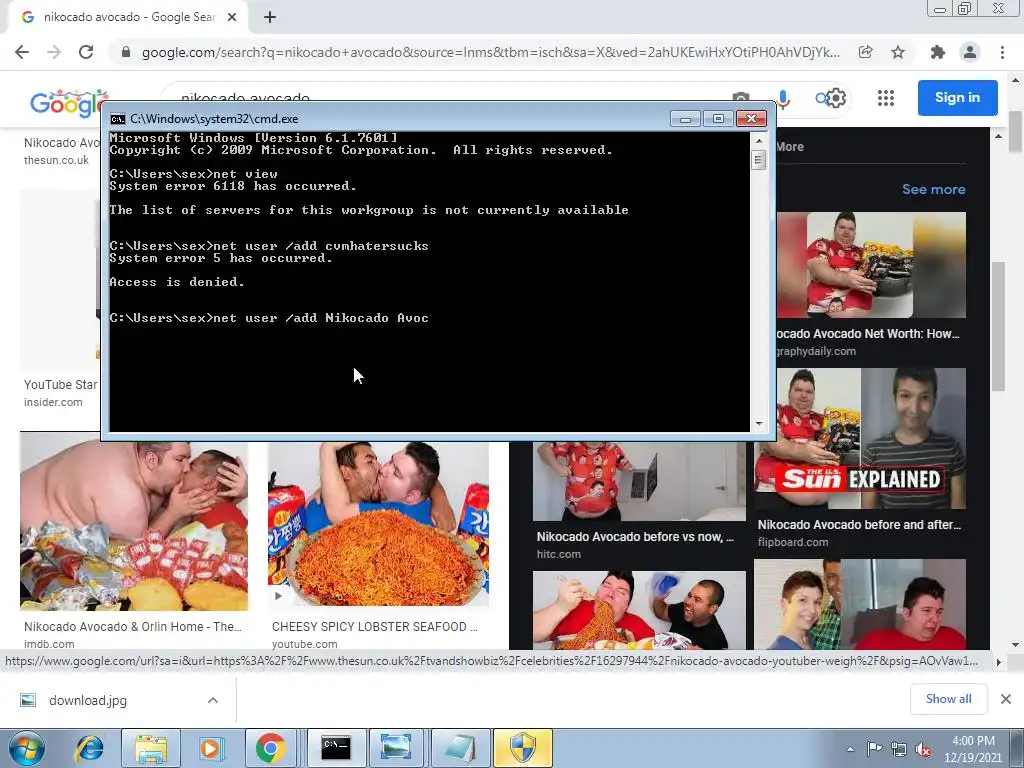The width and height of the screenshot is (1024, 768).
Task: Click the address bar URL
Action: [x=490, y=52]
